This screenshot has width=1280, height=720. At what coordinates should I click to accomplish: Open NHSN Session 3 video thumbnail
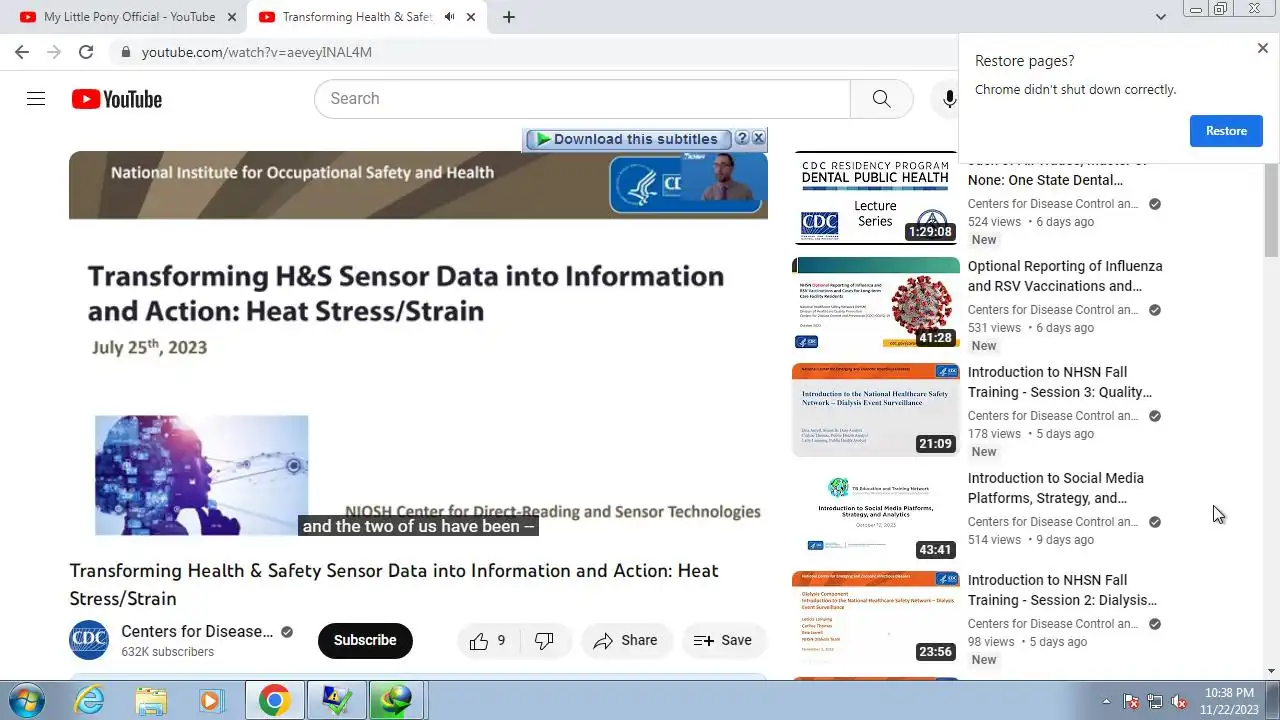tap(876, 410)
